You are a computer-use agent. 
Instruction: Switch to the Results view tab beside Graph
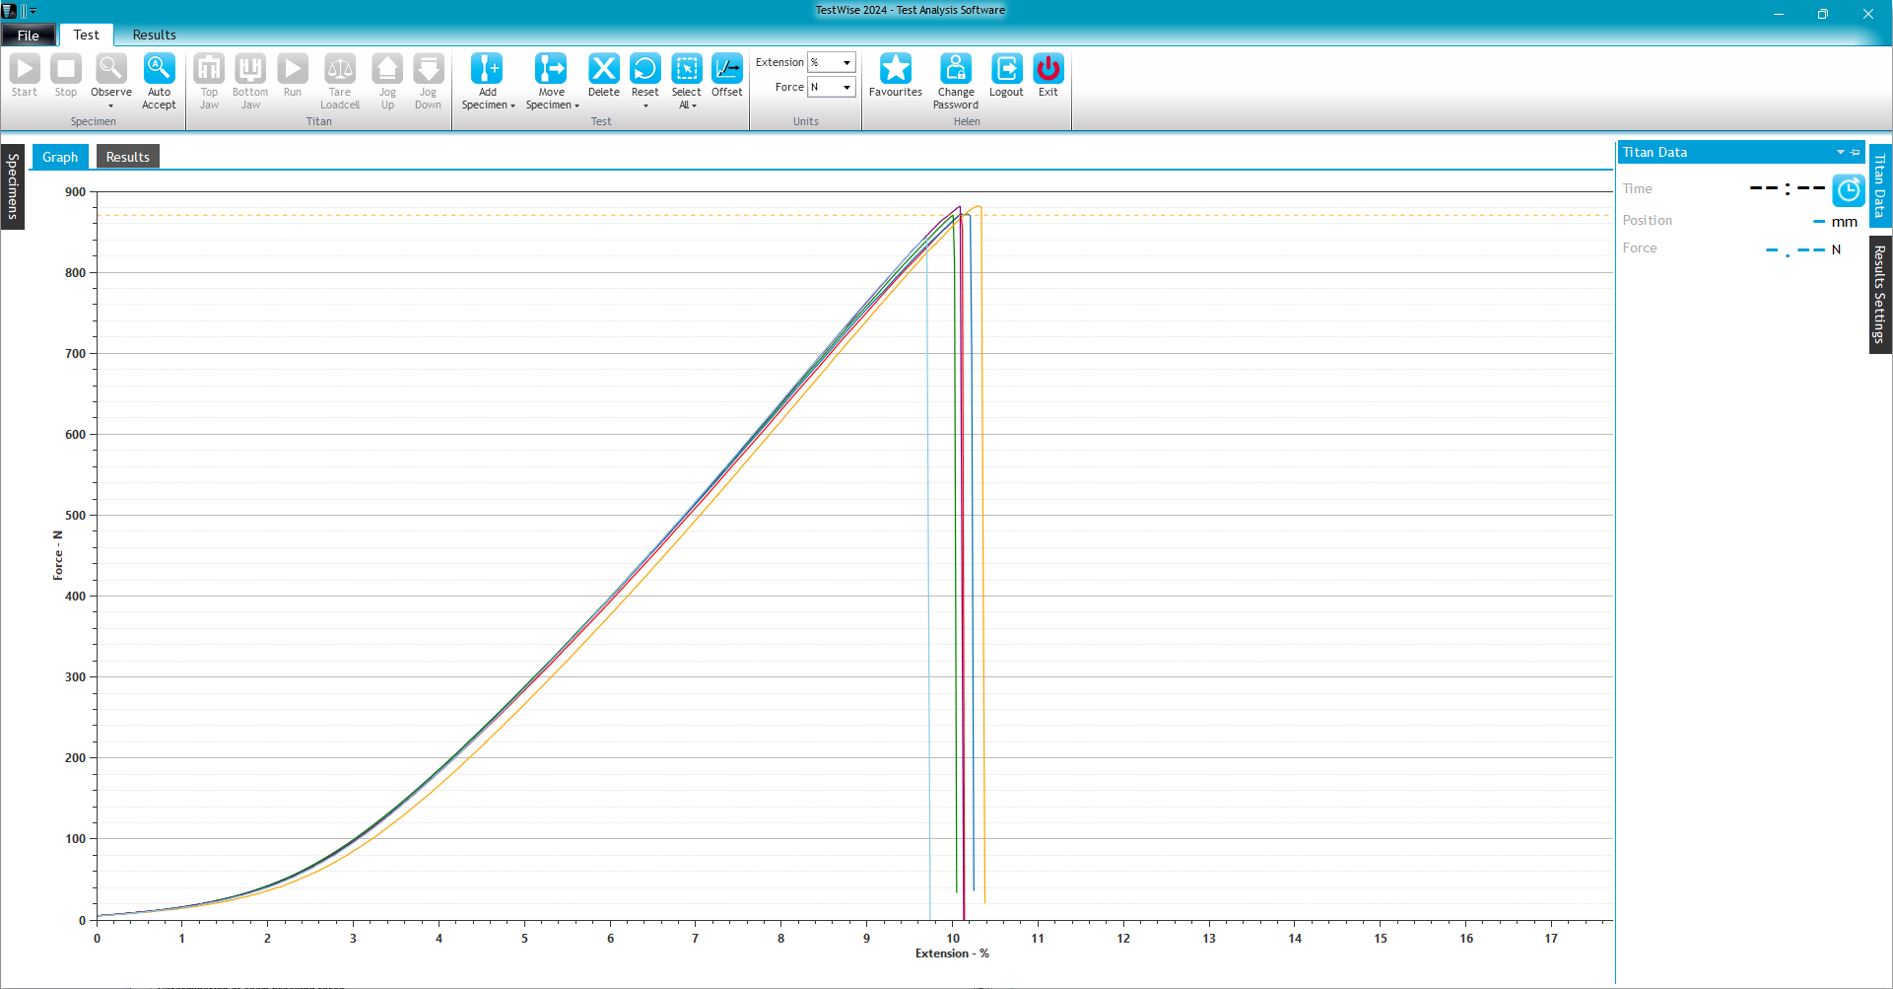pyautogui.click(x=127, y=157)
